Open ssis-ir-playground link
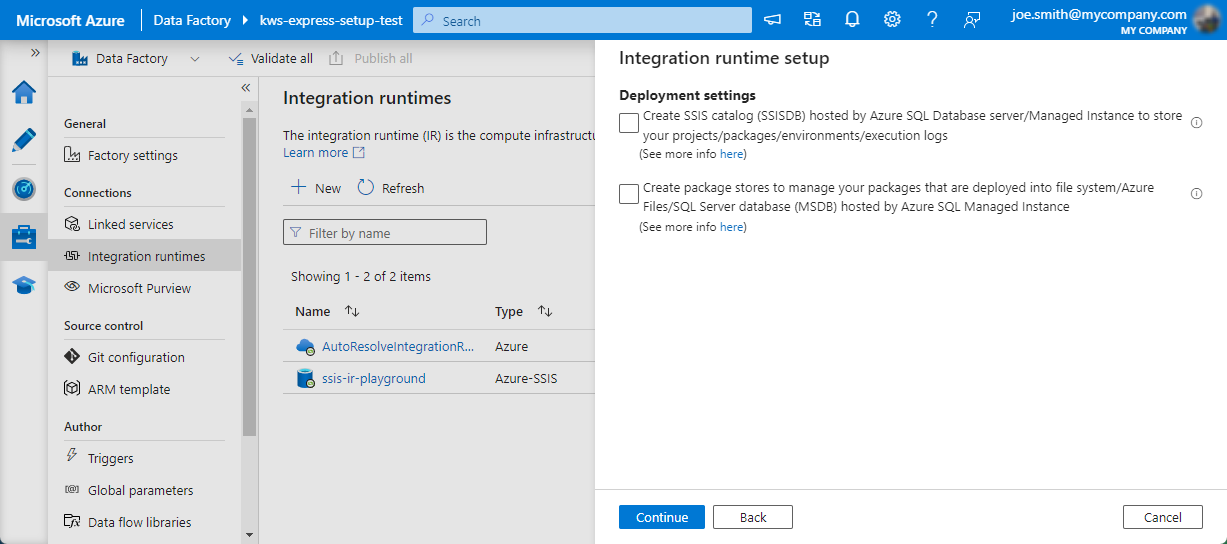Image resolution: width=1227 pixels, height=544 pixels. pyautogui.click(x=374, y=379)
